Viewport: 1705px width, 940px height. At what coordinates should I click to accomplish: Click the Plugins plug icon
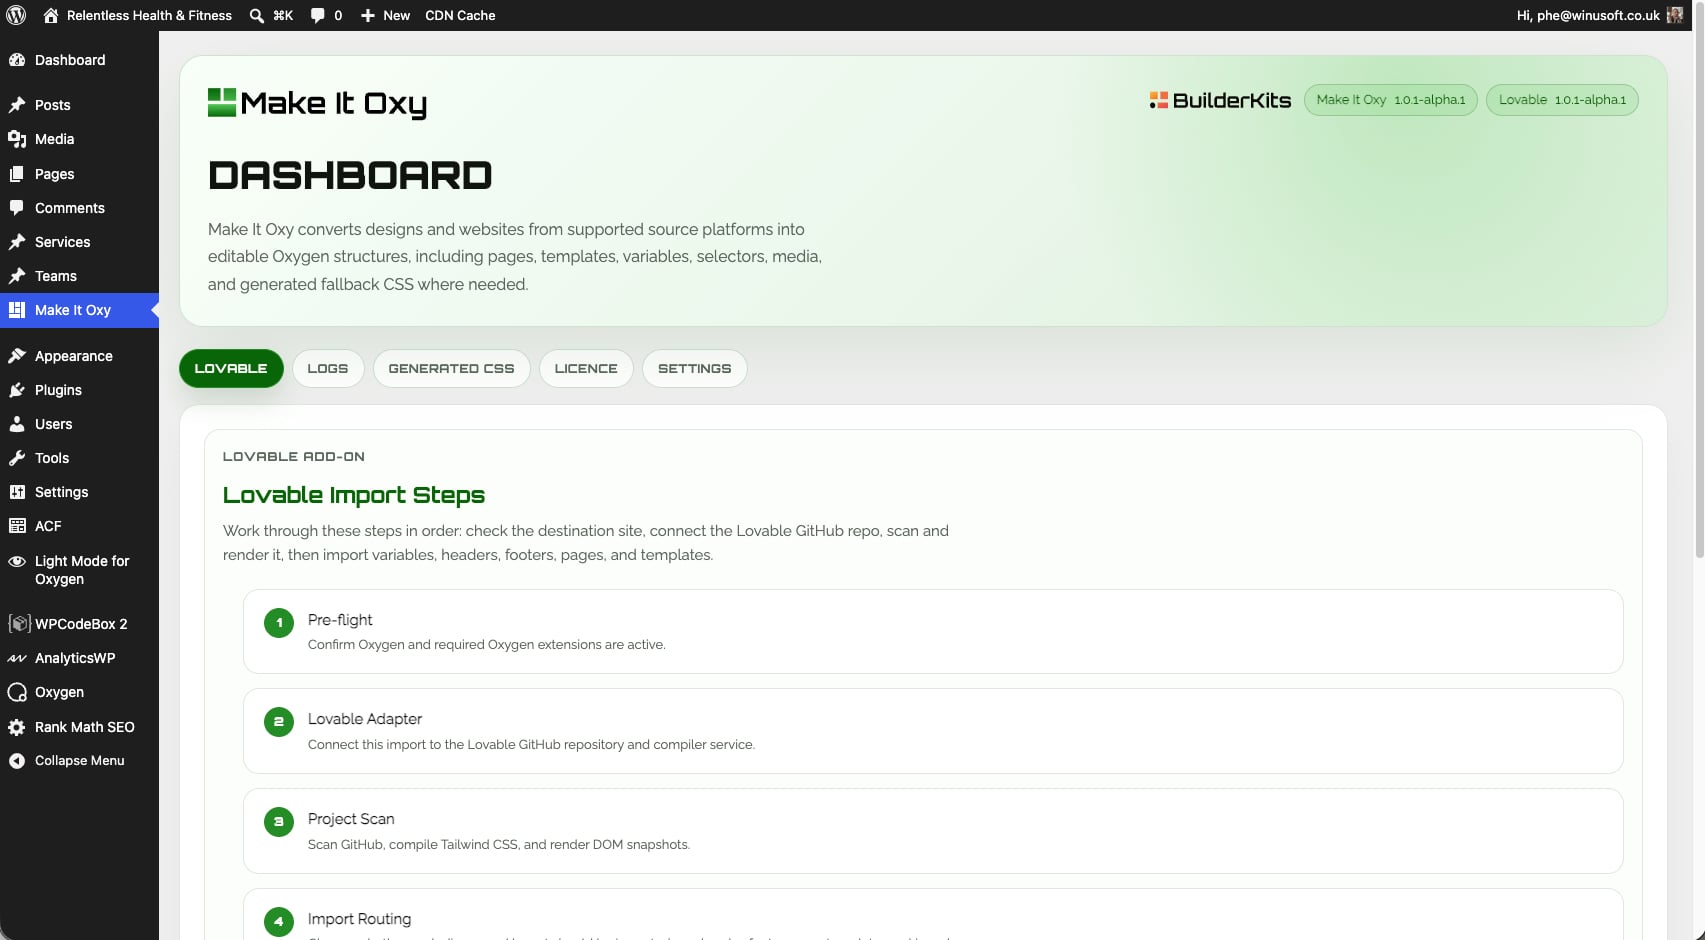[x=17, y=390]
